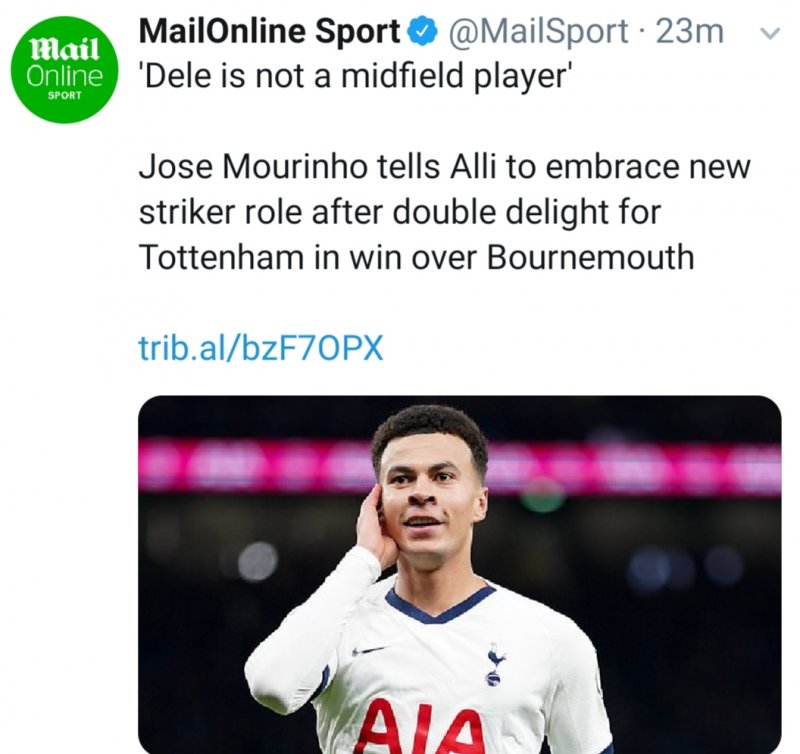Click the Jose Mourinho tweet body text
800x754 pixels.
click(444, 212)
